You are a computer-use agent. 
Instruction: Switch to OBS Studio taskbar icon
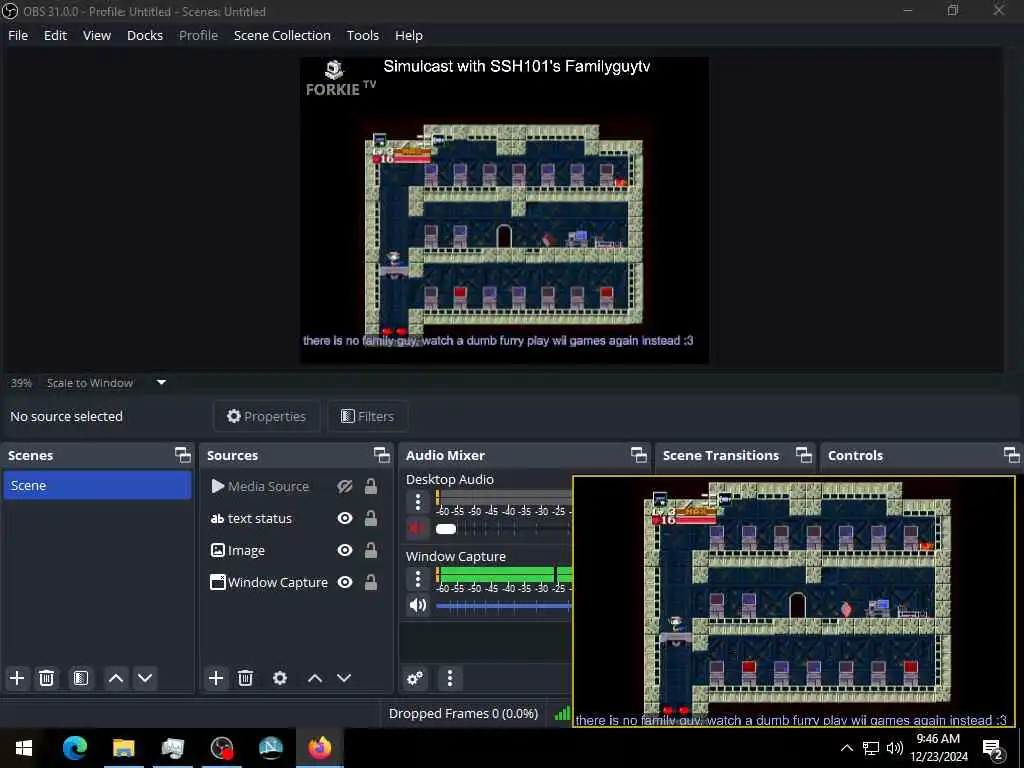[221, 748]
